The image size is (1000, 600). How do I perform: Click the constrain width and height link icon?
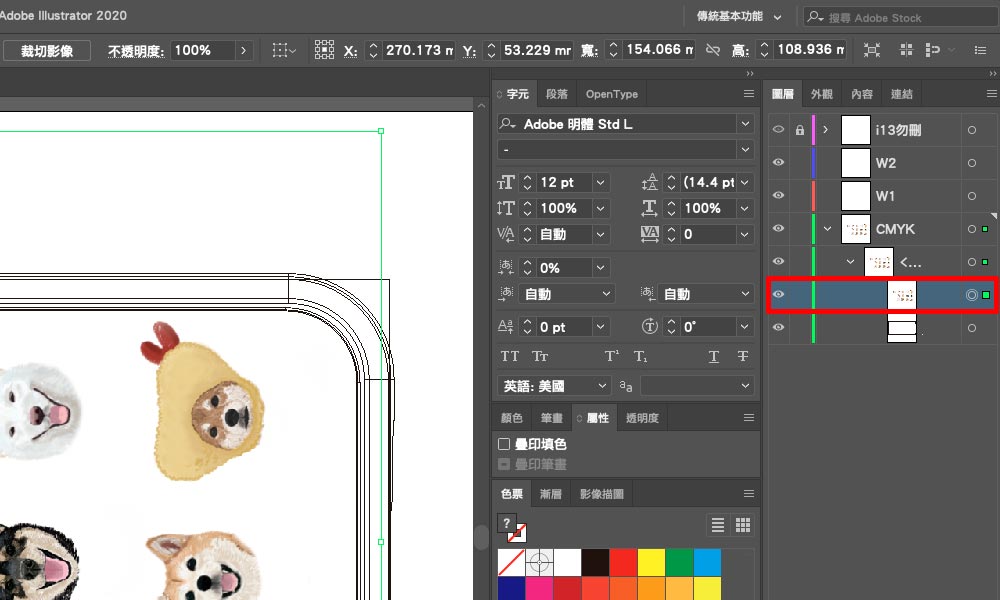click(x=713, y=50)
